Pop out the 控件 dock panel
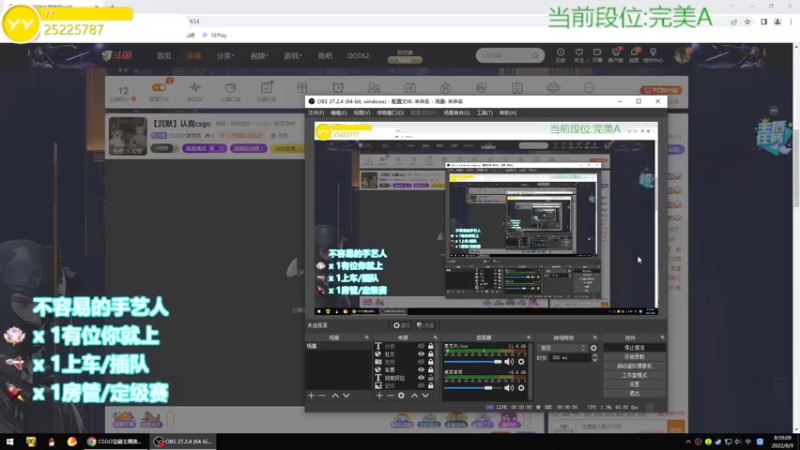Image resolution: width=800 pixels, height=450 pixels. (x=662, y=338)
